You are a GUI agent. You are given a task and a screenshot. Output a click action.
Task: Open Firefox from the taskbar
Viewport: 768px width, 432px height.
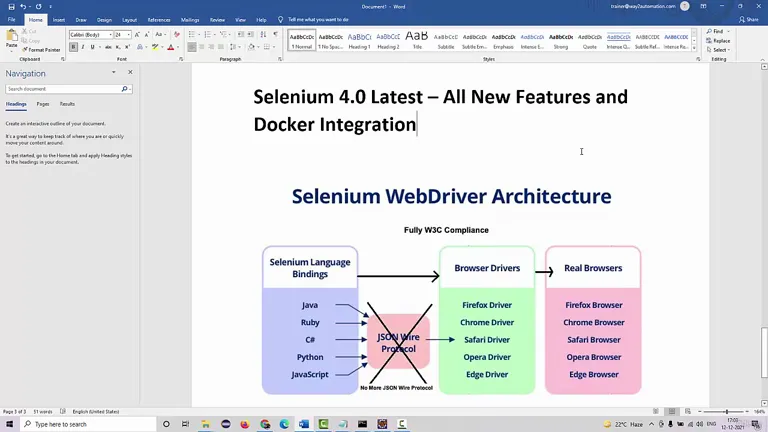tap(245, 424)
